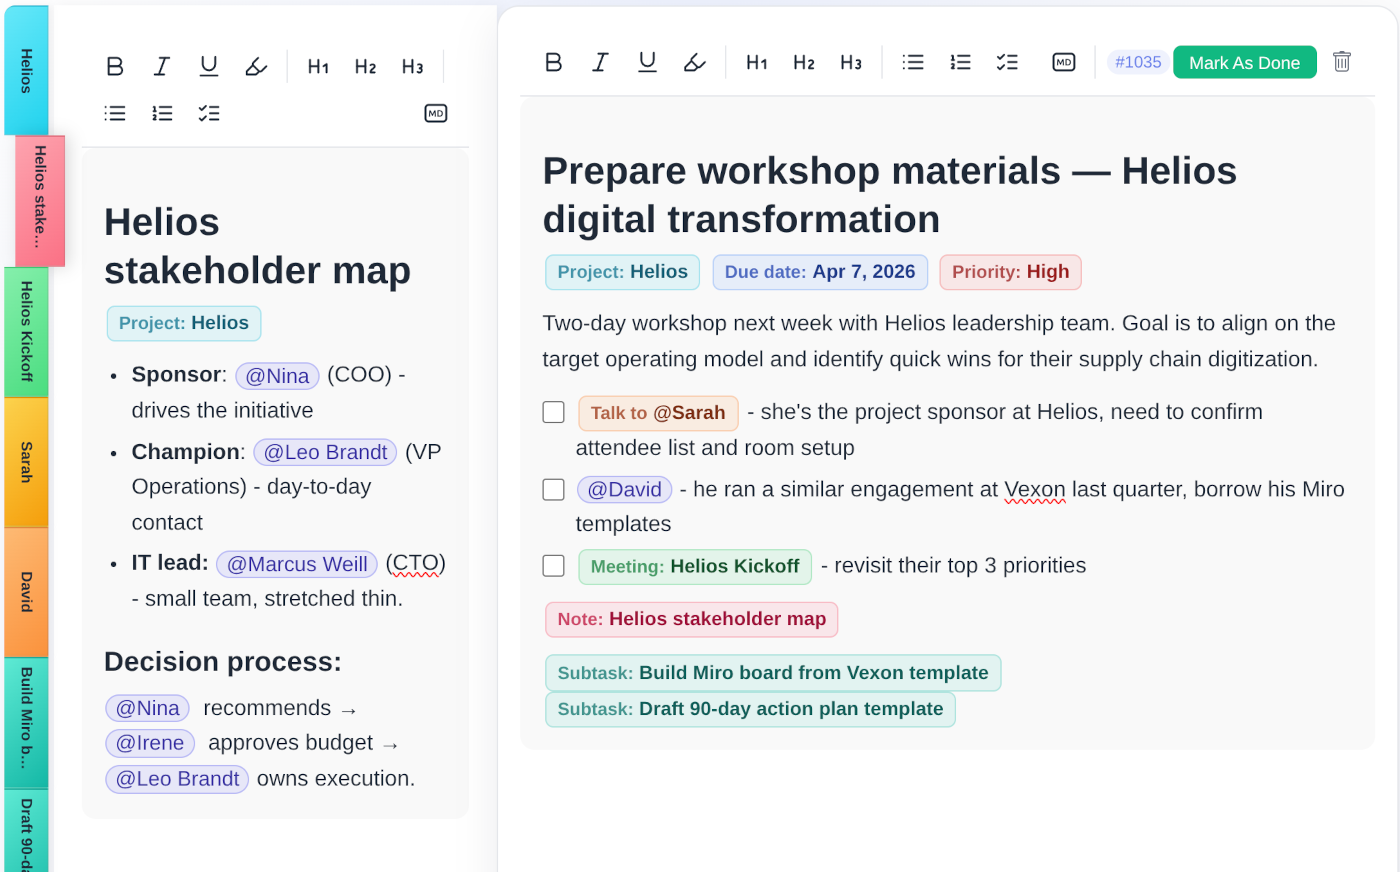Apply H2 heading in workshop task toolbar
The width and height of the screenshot is (1400, 872).
click(804, 62)
